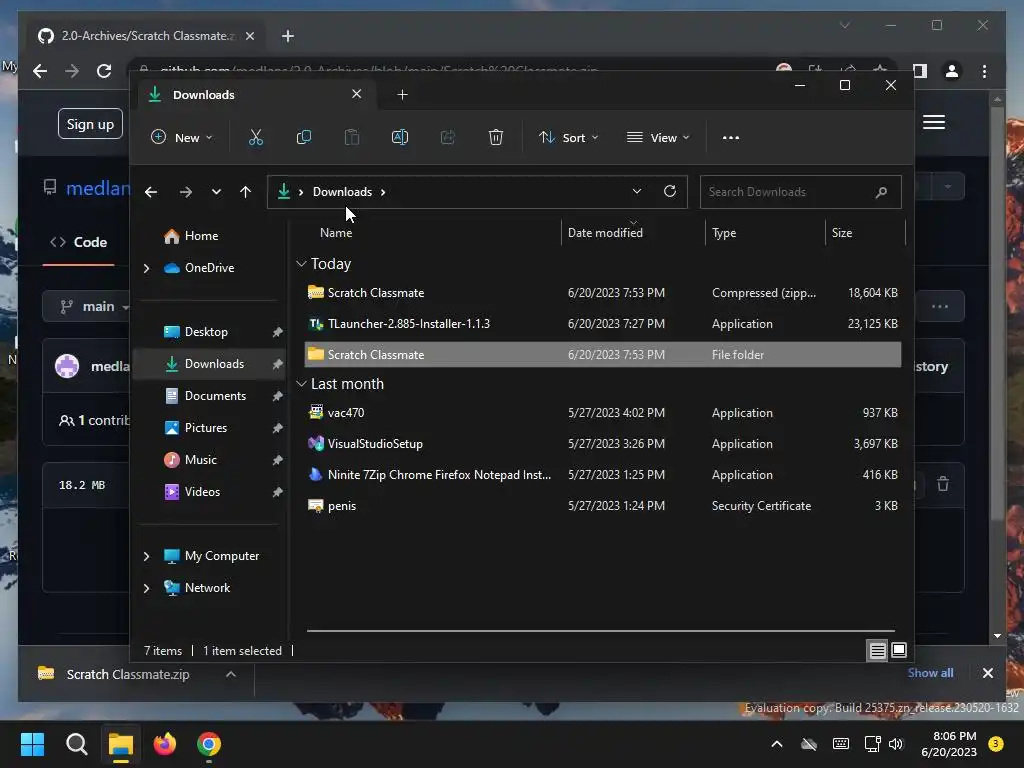Refresh the Downloads folder view
Screen dimensions: 1024x768
670,191
